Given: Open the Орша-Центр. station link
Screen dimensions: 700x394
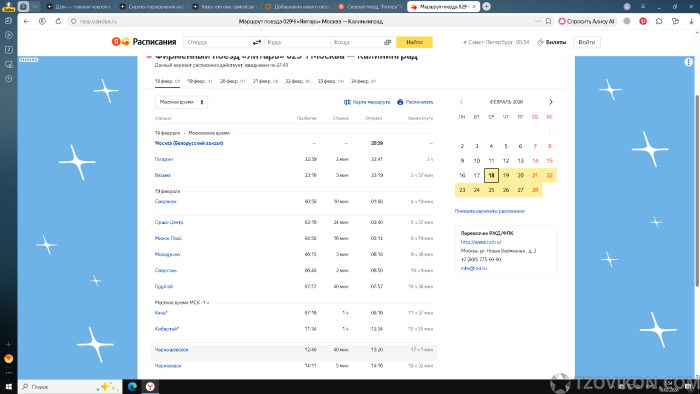Looking at the screenshot, I should [169, 222].
